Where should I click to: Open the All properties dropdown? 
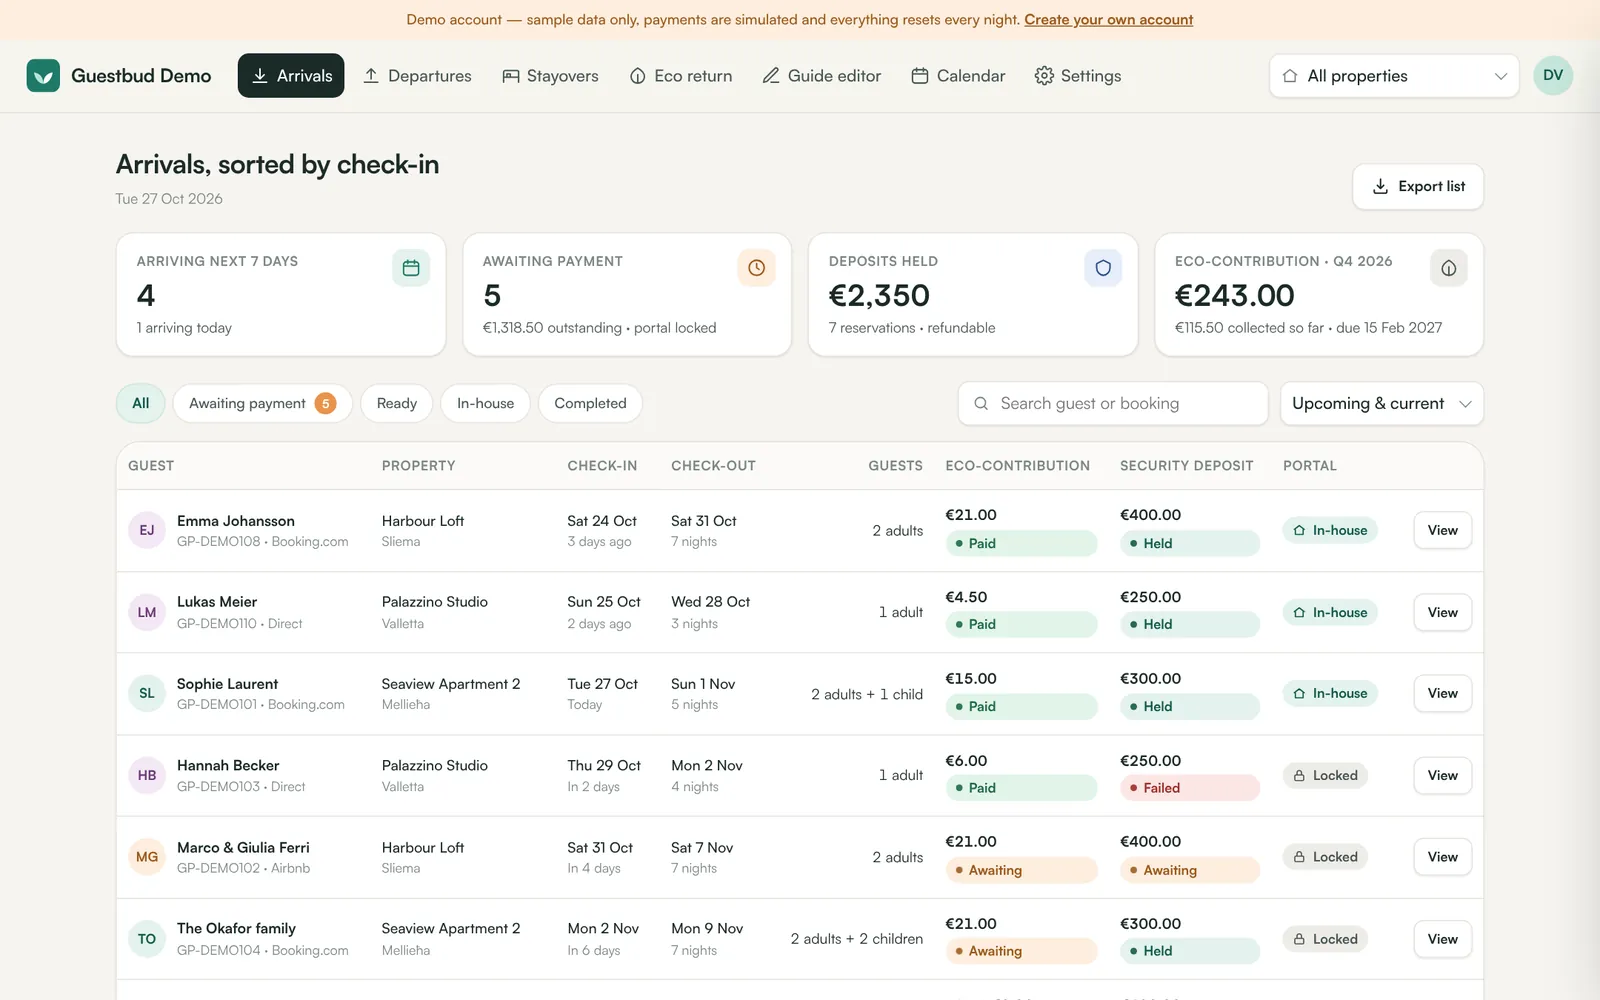click(x=1394, y=76)
